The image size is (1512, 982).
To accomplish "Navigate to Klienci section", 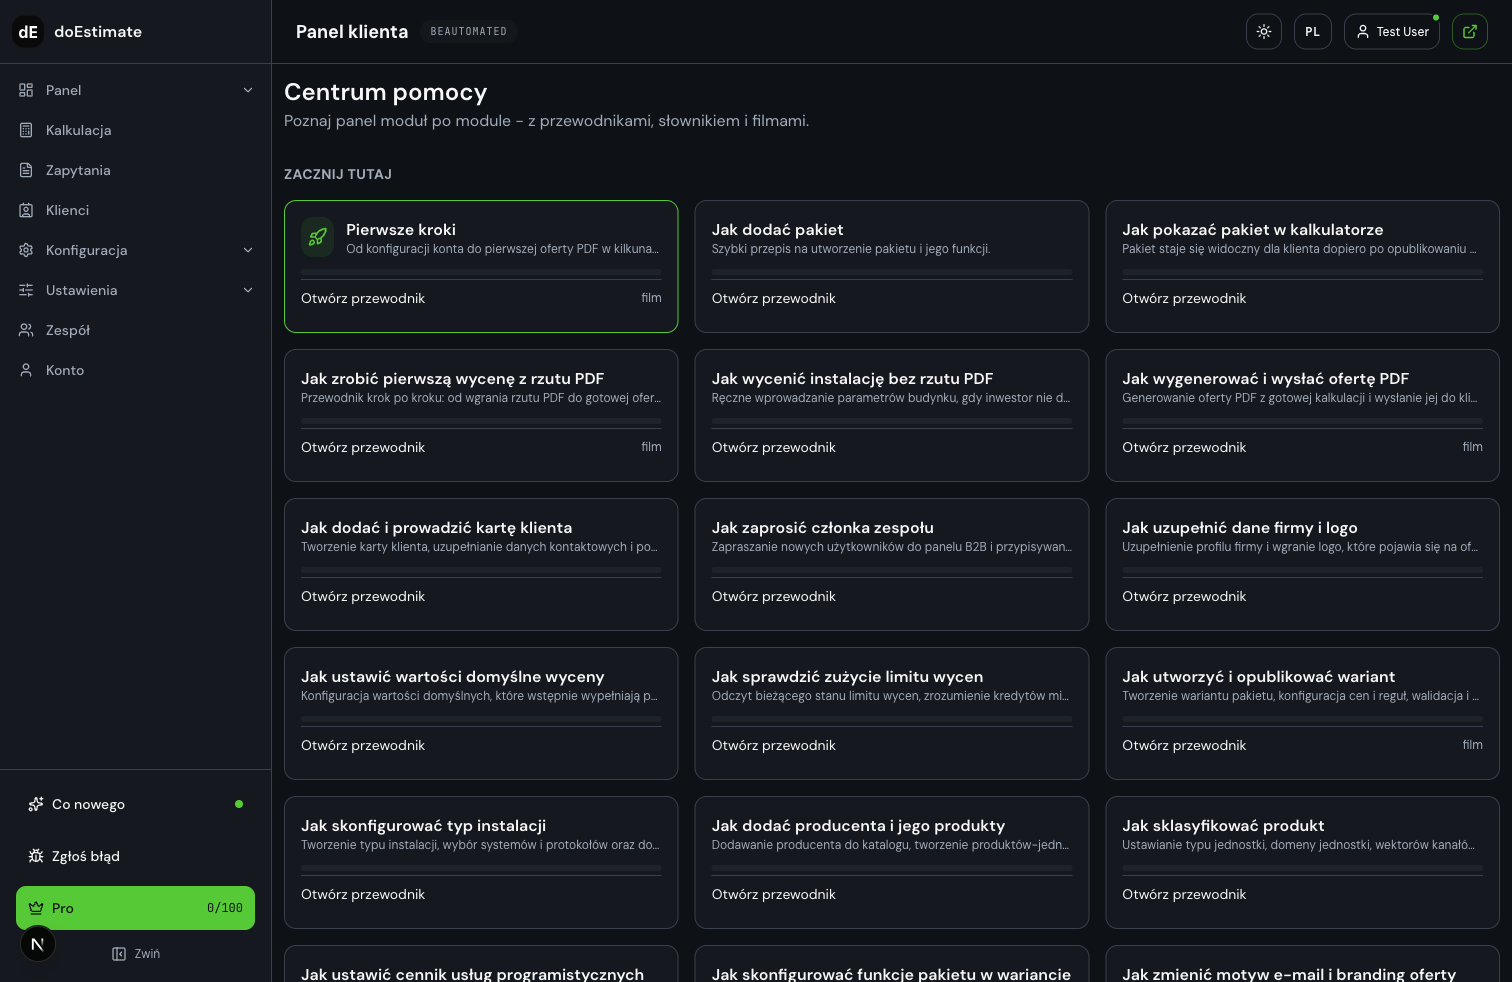I will [136, 210].
